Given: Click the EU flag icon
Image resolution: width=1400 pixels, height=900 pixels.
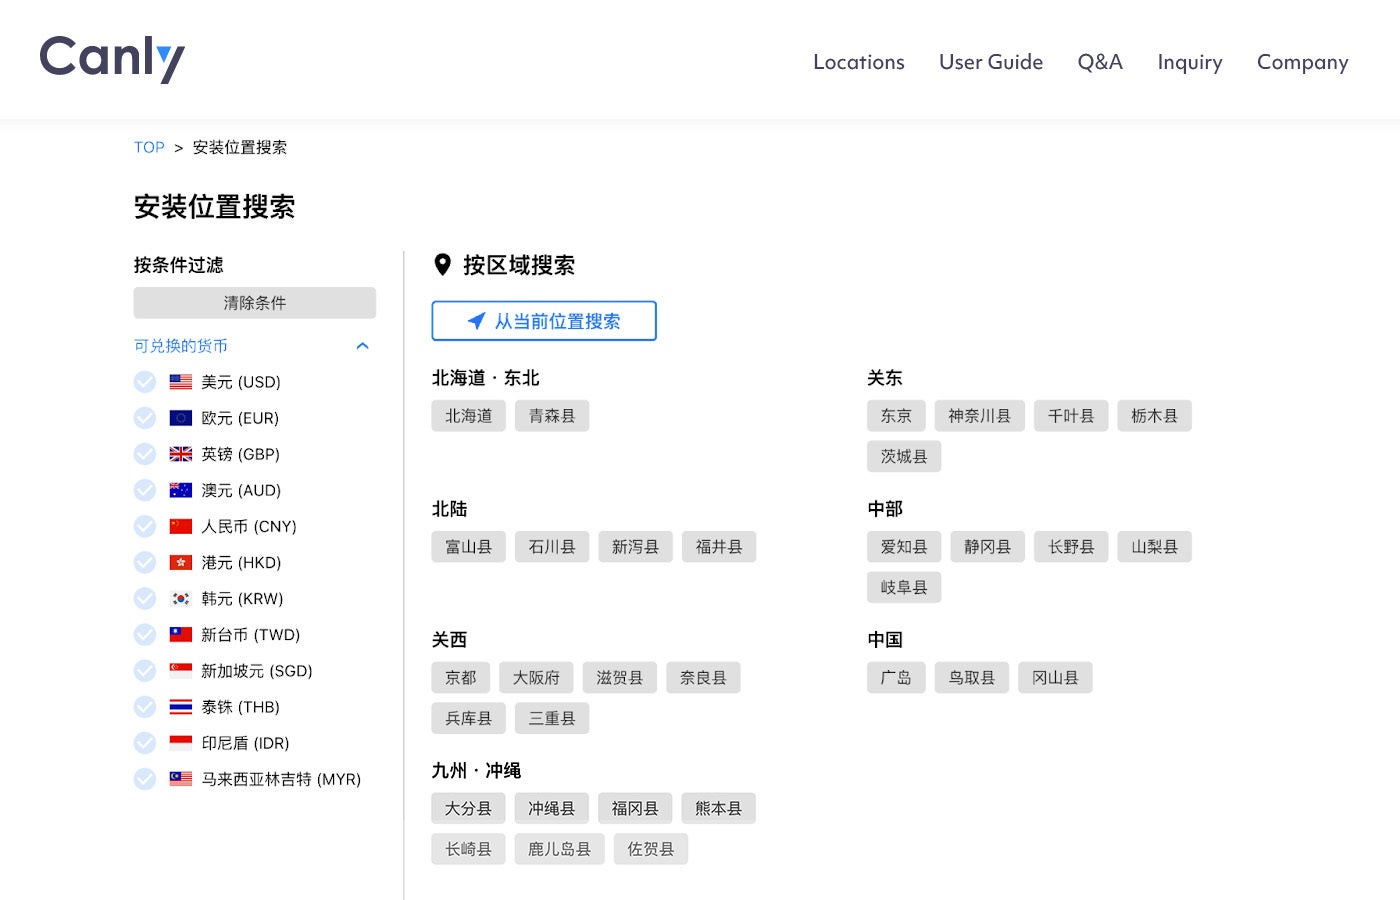Looking at the screenshot, I should coord(181,418).
